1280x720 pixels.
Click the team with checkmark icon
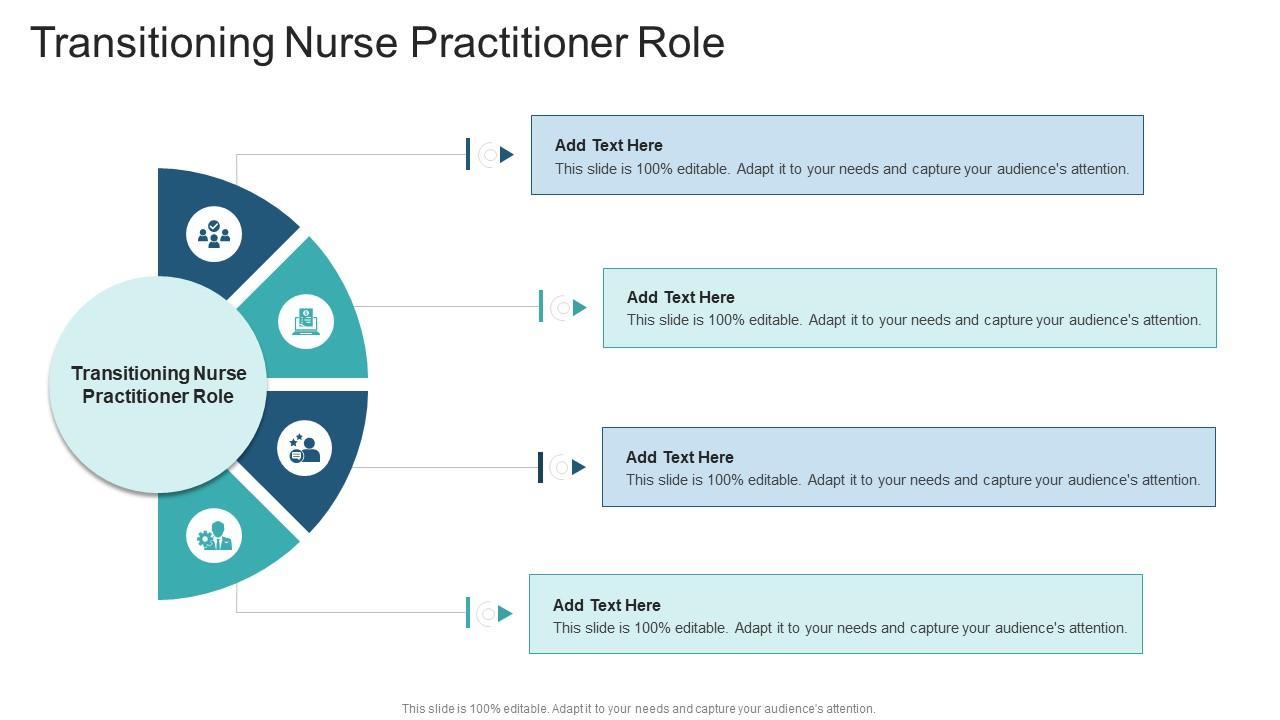click(x=214, y=234)
